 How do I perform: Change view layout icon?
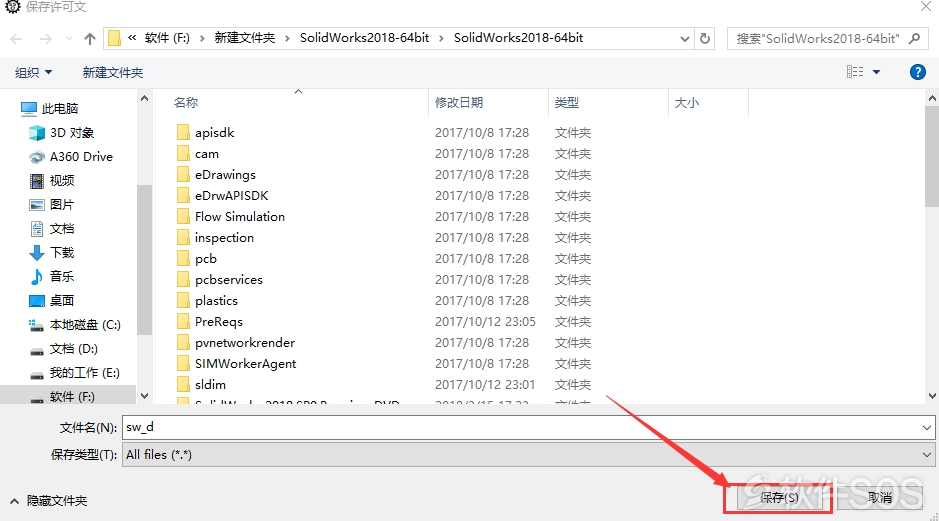pyautogui.click(x=855, y=72)
